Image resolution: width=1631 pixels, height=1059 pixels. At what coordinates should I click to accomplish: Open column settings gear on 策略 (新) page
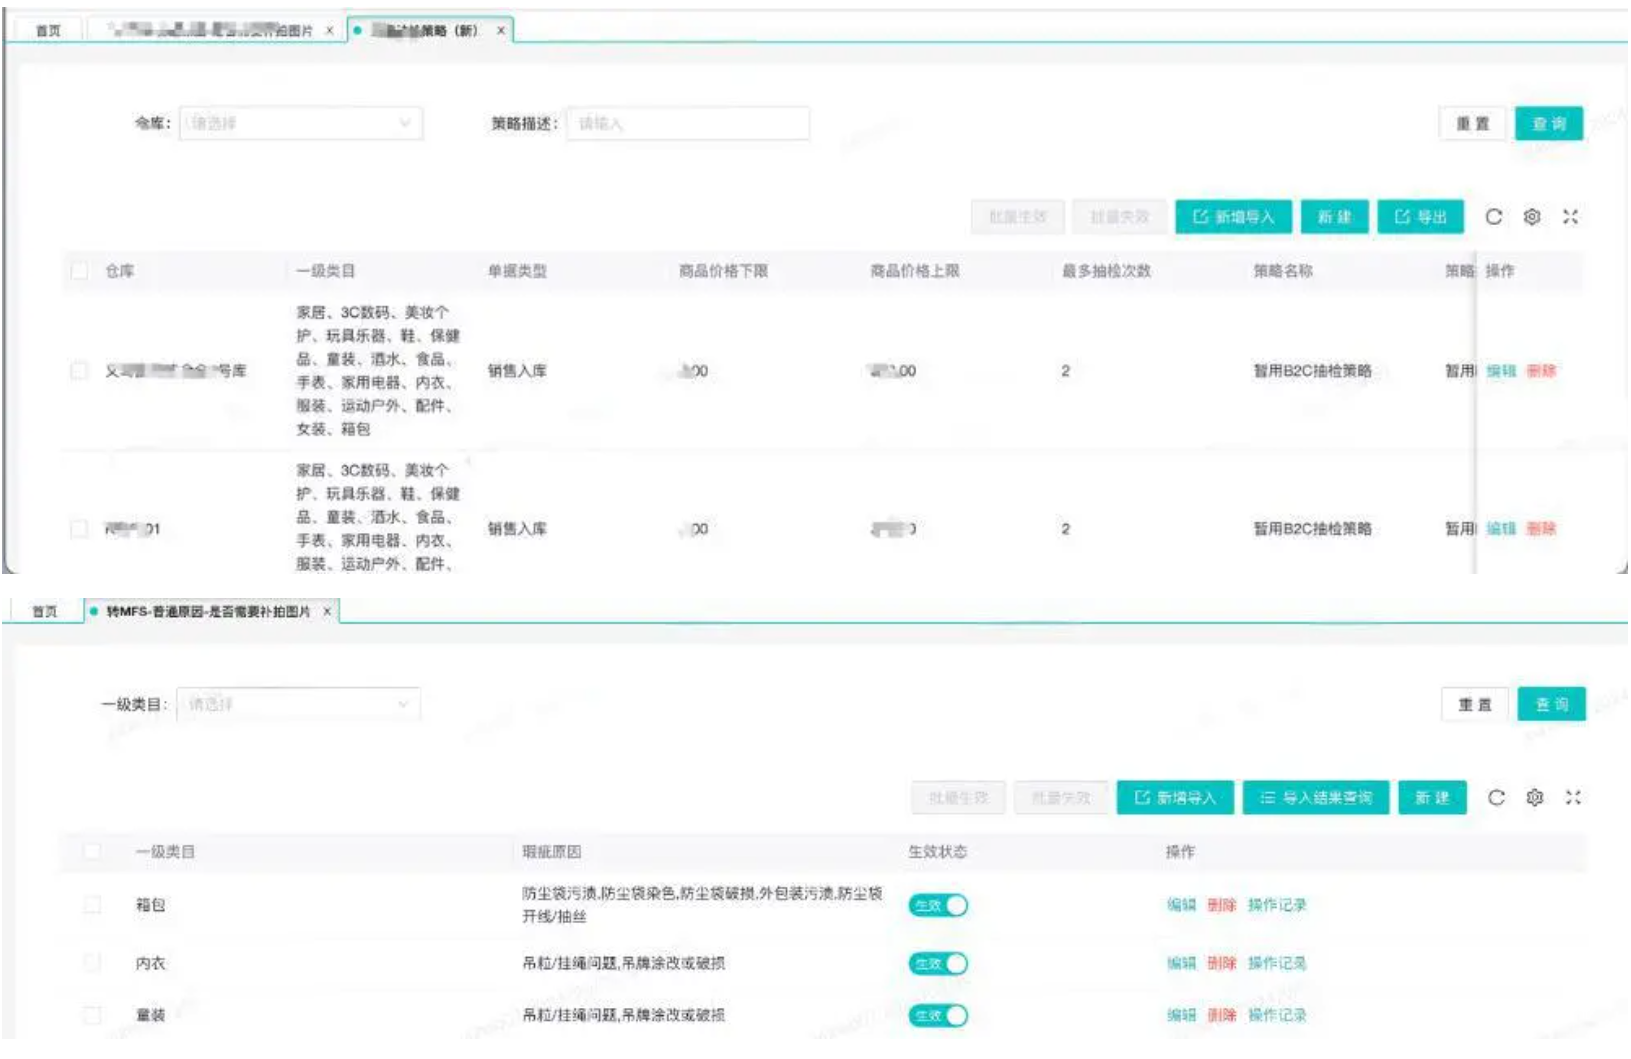click(1532, 216)
